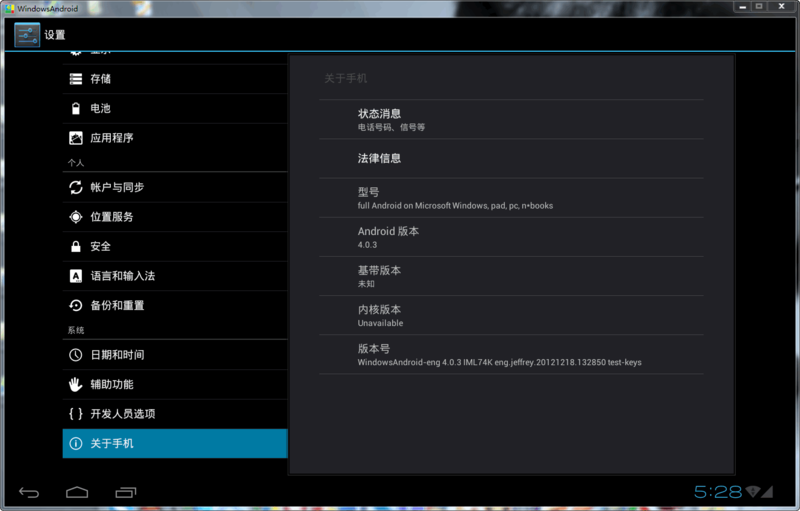
Task: Open 开发人员选项 developer options
Action: [174, 414]
